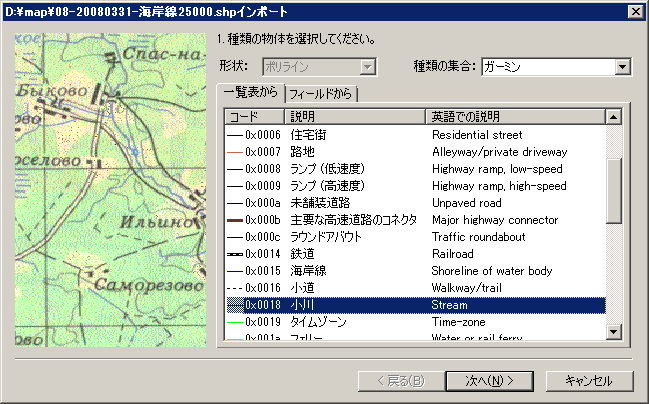This screenshot has height=404, width=649.
Task: Click the list scrollbar down arrow
Action: (x=613, y=332)
